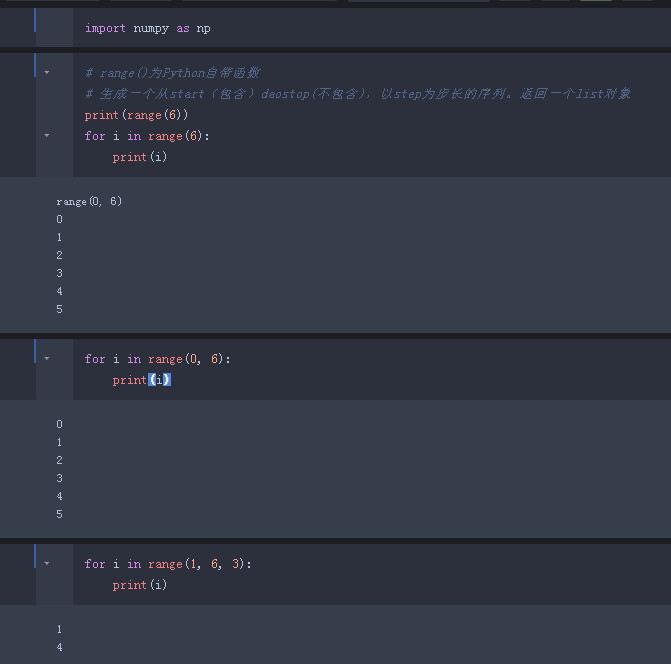Click the 'import numpy as np' code line
The width and height of the screenshot is (671, 664).
[148, 29]
